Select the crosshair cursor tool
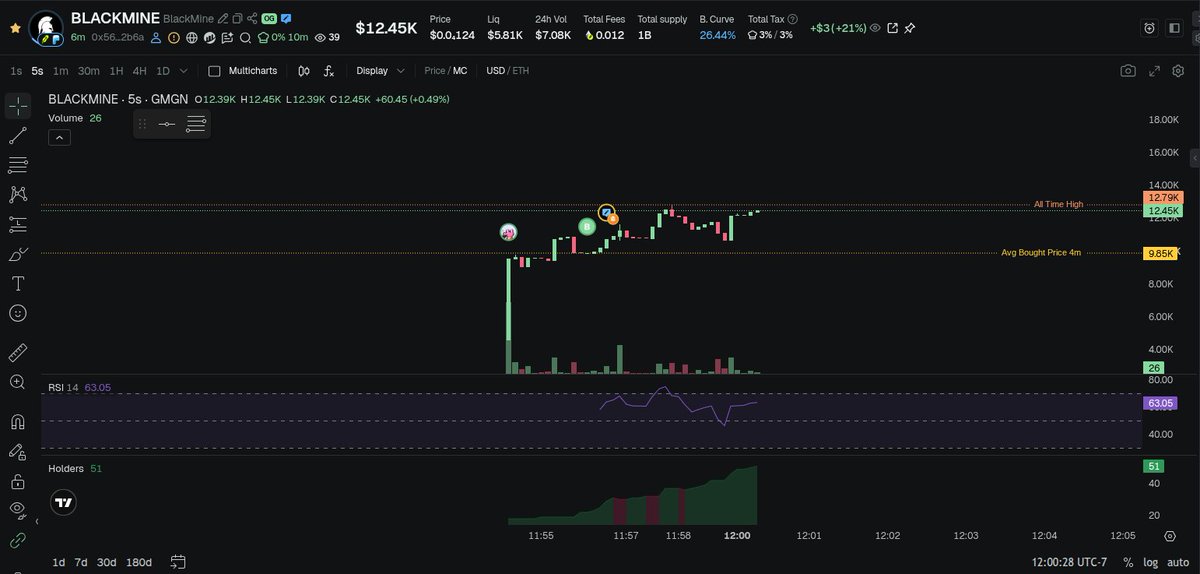Screen dimensions: 1200x574 coord(18,106)
